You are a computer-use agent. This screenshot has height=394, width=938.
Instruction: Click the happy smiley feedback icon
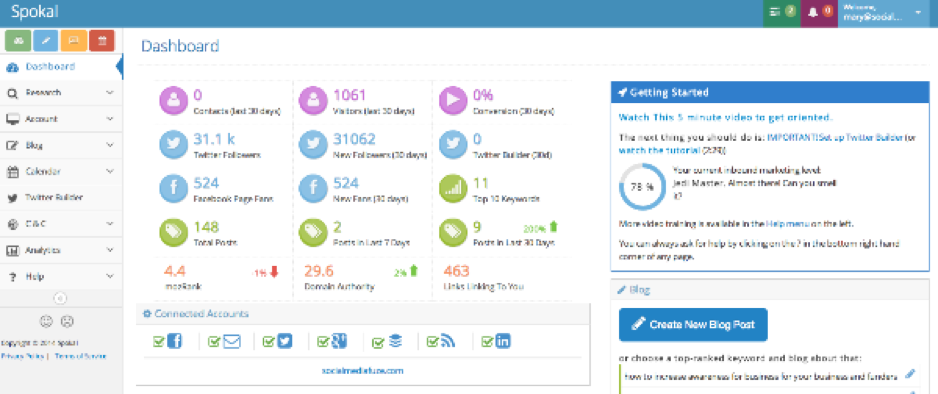(47, 321)
